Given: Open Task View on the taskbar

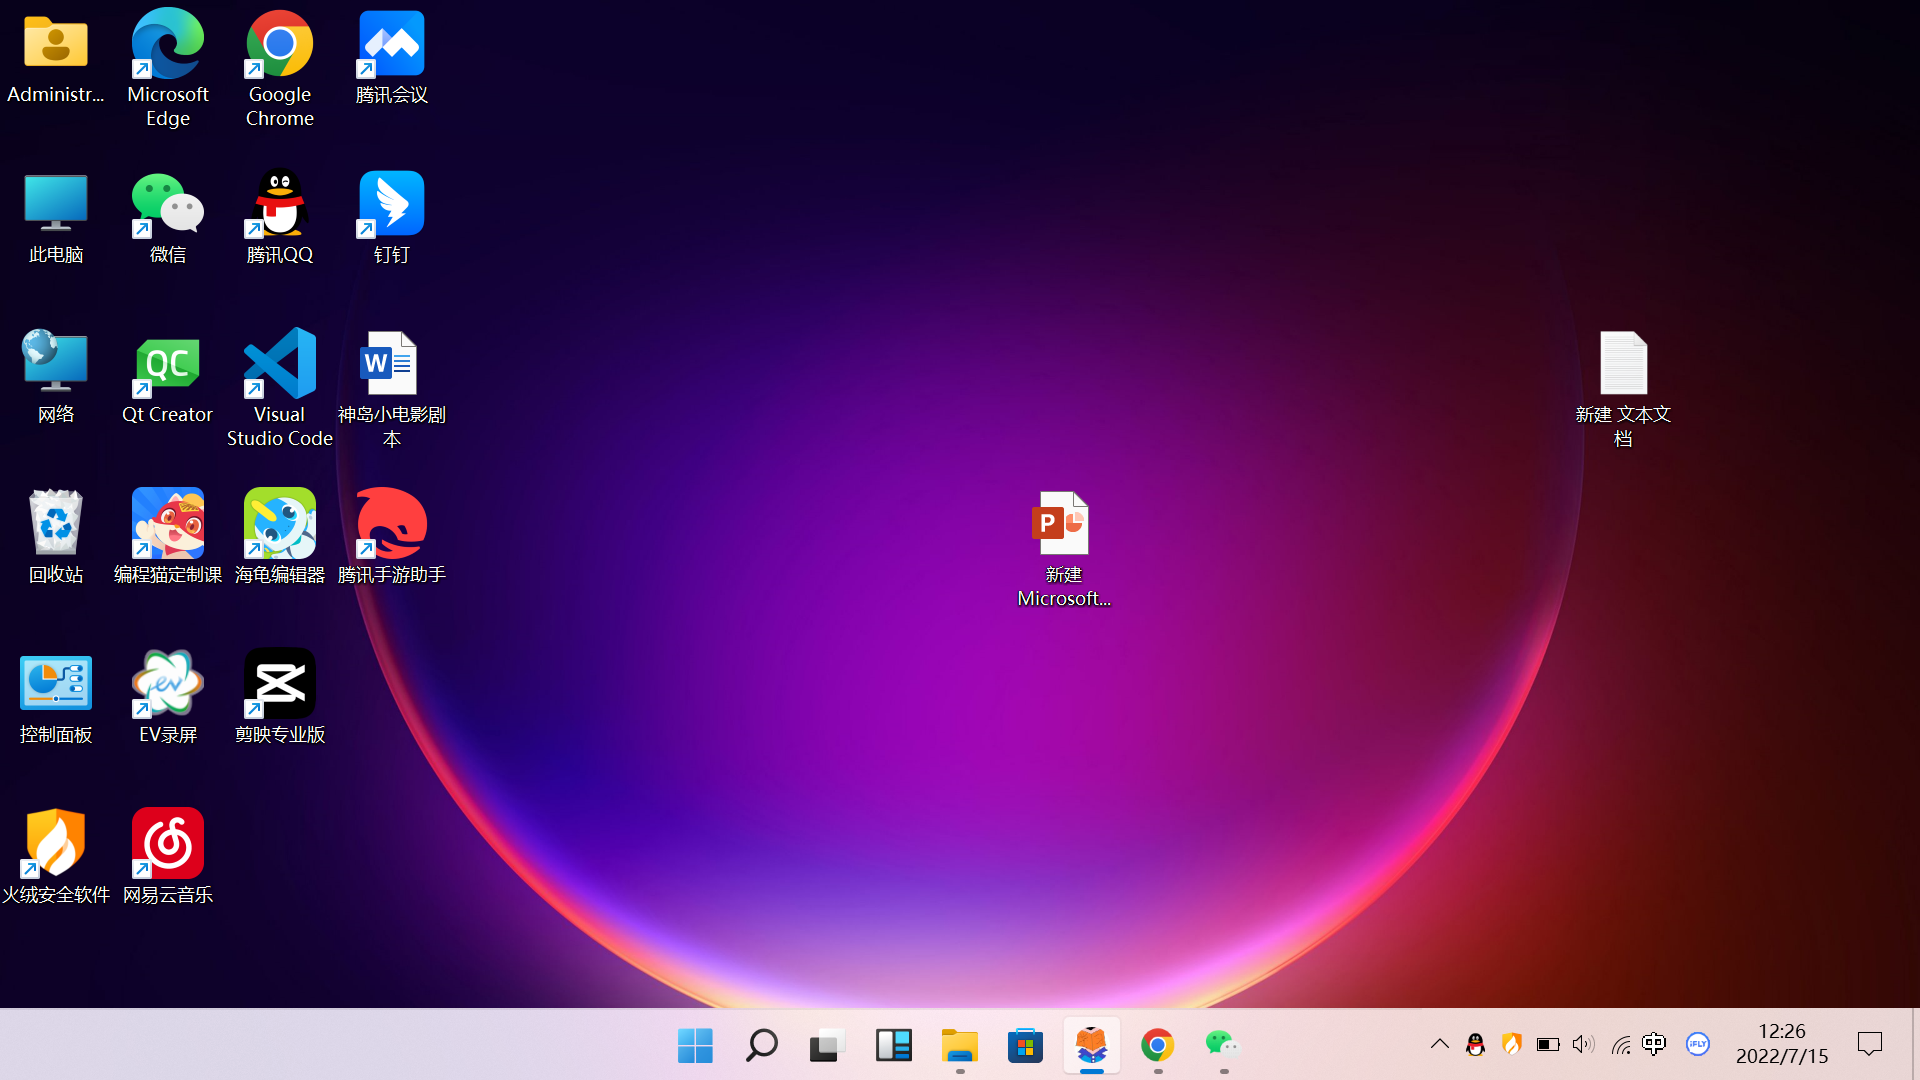Looking at the screenshot, I should click(827, 1046).
